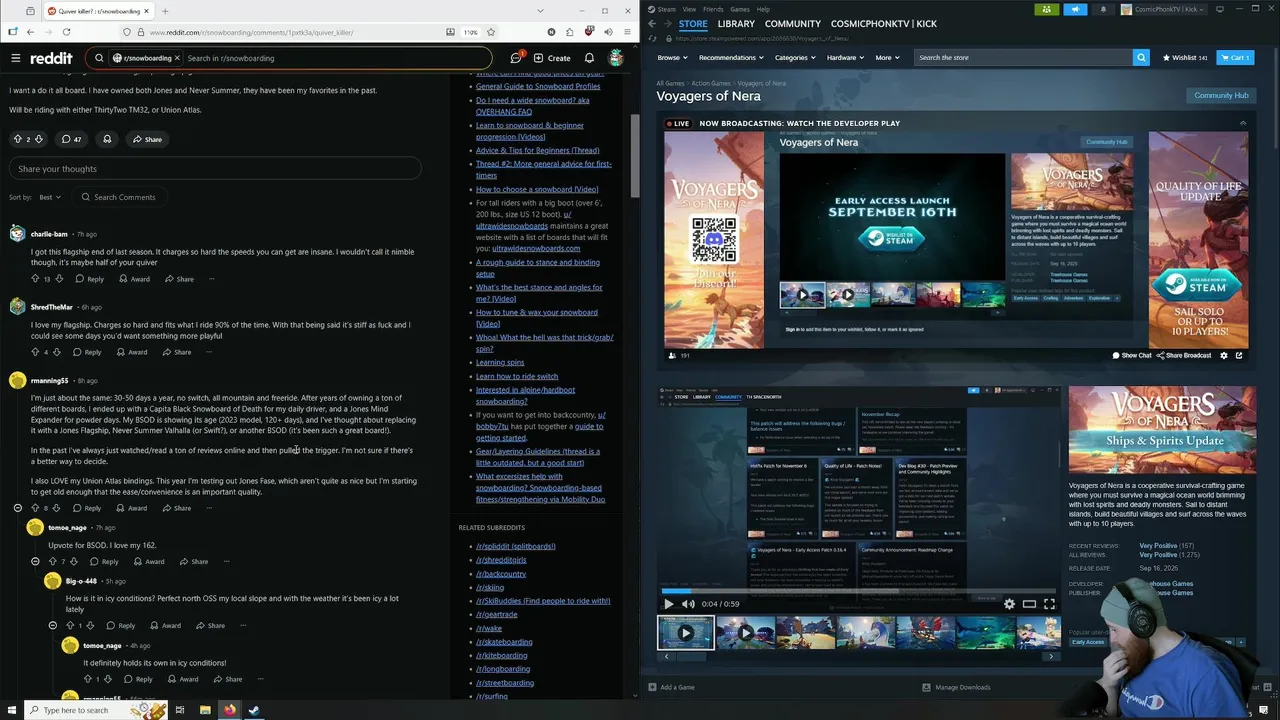Give award to the main post
The height and width of the screenshot is (720, 1280).
[107, 139]
